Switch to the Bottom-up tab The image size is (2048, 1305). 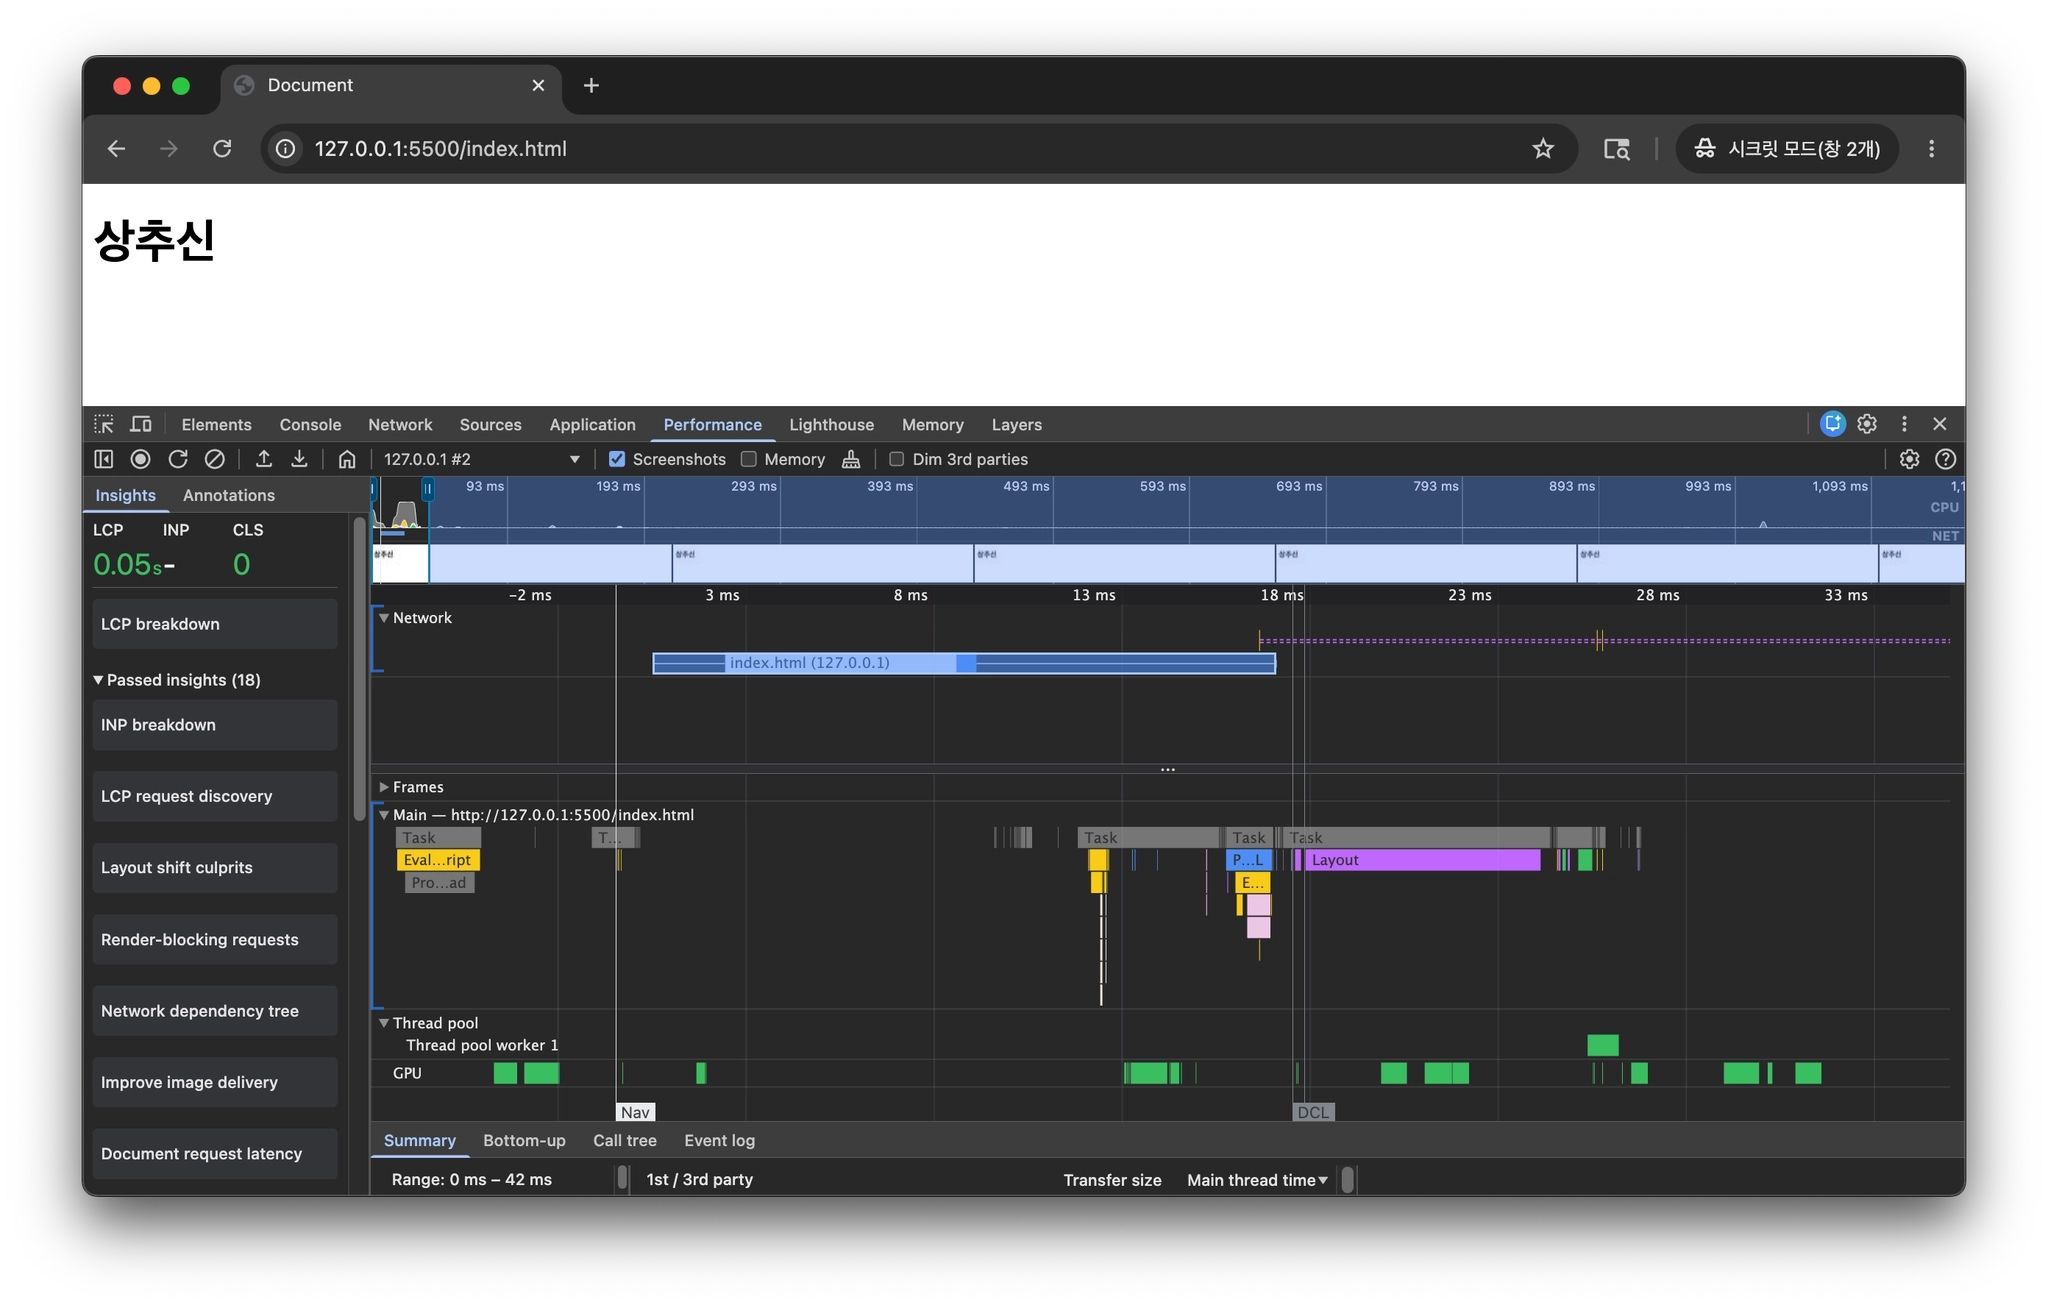click(x=524, y=1141)
